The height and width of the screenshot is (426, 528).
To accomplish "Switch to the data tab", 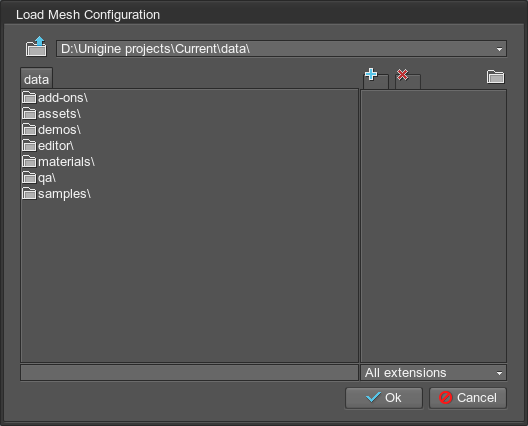I will point(36,79).
